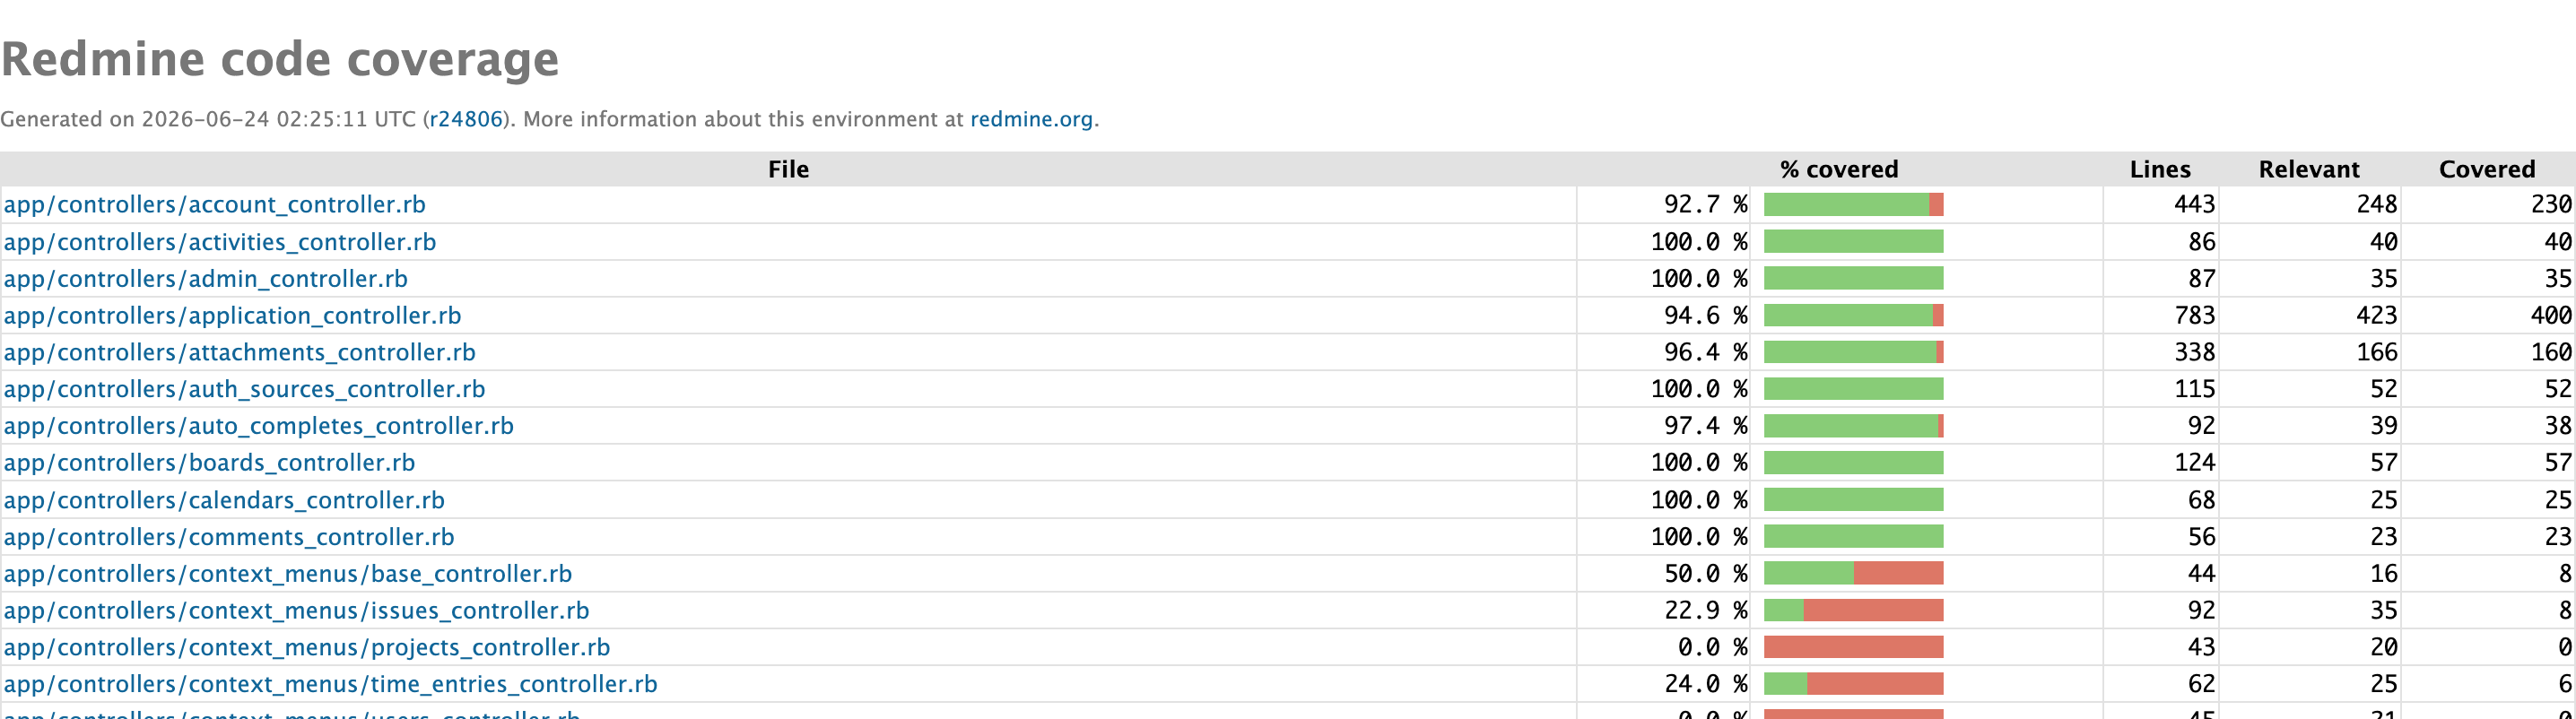Open admin_controller.rb file link

206,278
